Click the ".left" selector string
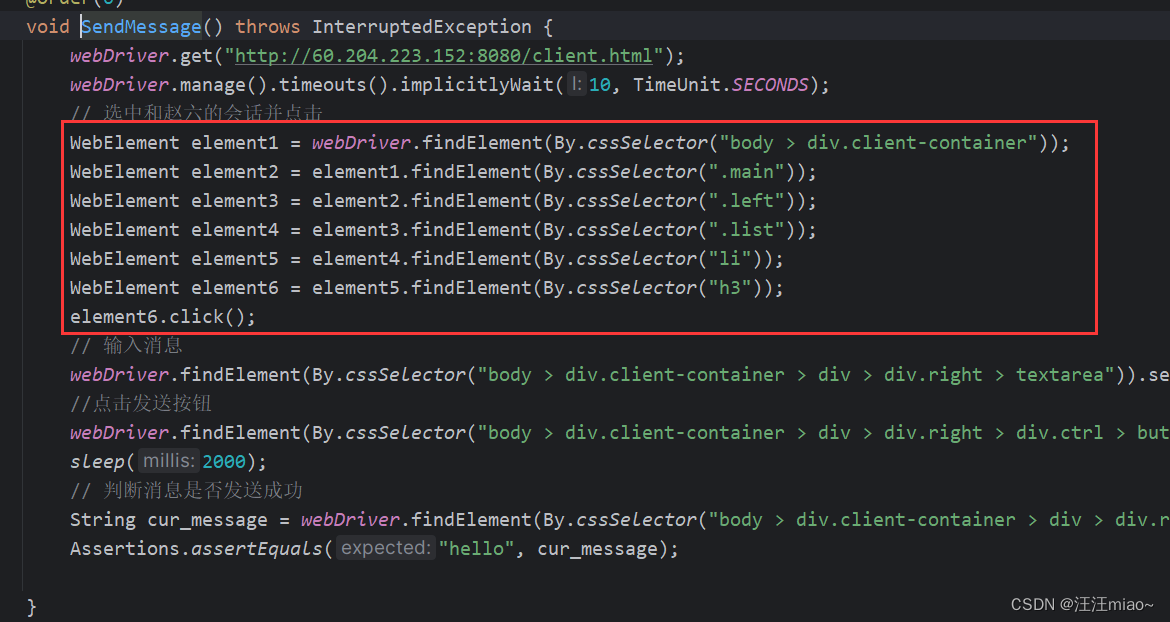This screenshot has height=622, width=1170. (746, 201)
